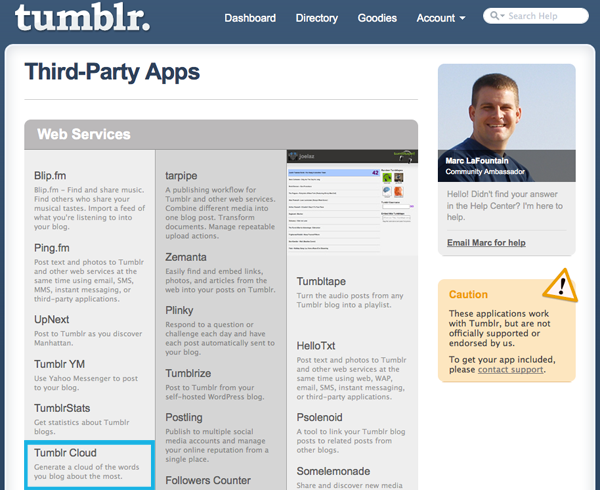
Task: Click the Web Services section header
Action: point(221,134)
